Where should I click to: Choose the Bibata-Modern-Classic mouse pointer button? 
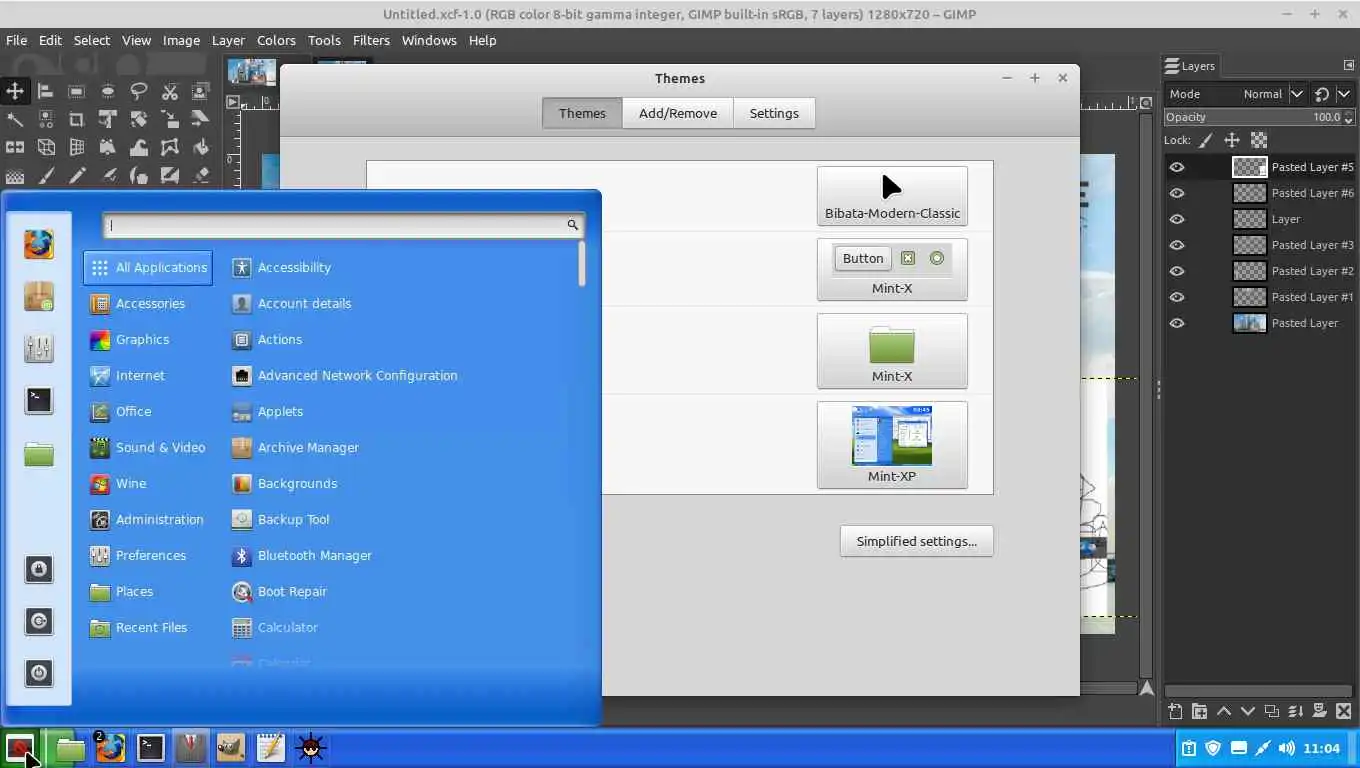tap(892, 196)
